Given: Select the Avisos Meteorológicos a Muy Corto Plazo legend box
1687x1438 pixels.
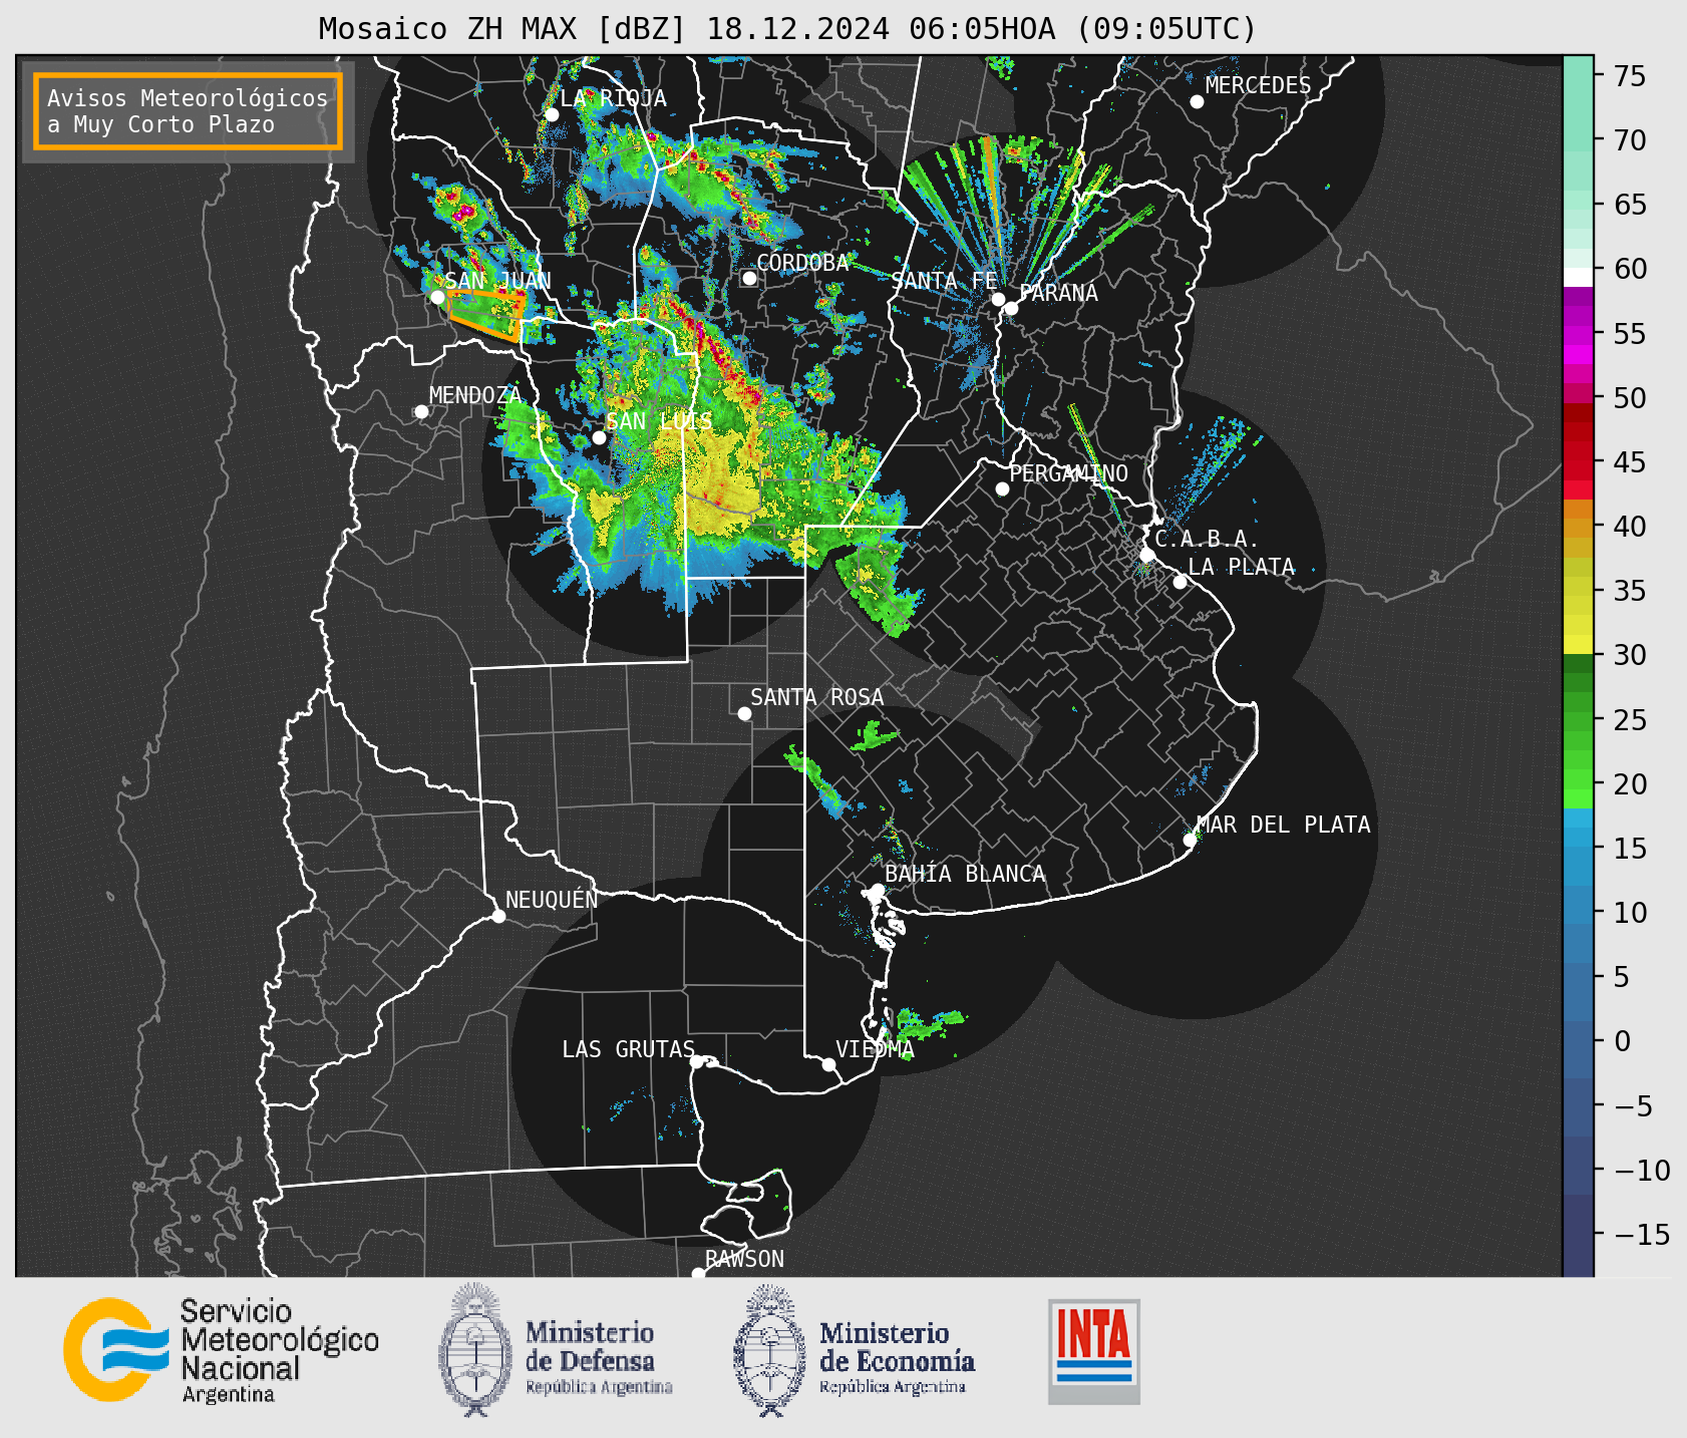Looking at the screenshot, I should (x=188, y=111).
